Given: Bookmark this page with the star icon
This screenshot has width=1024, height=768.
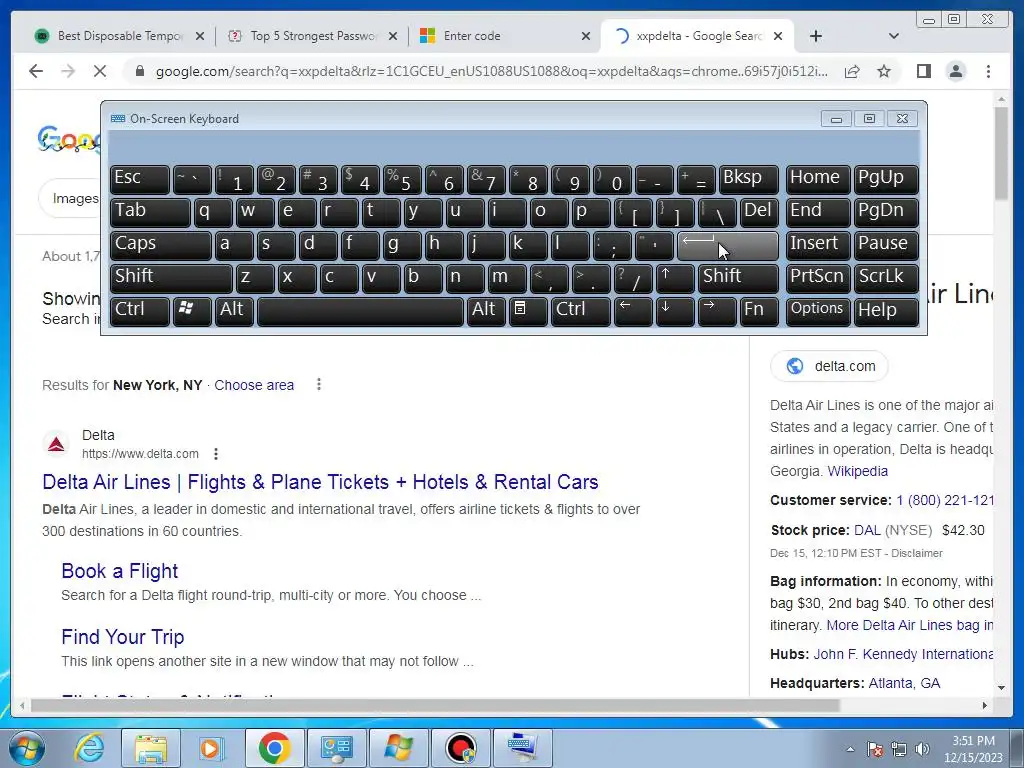Looking at the screenshot, I should 884,71.
